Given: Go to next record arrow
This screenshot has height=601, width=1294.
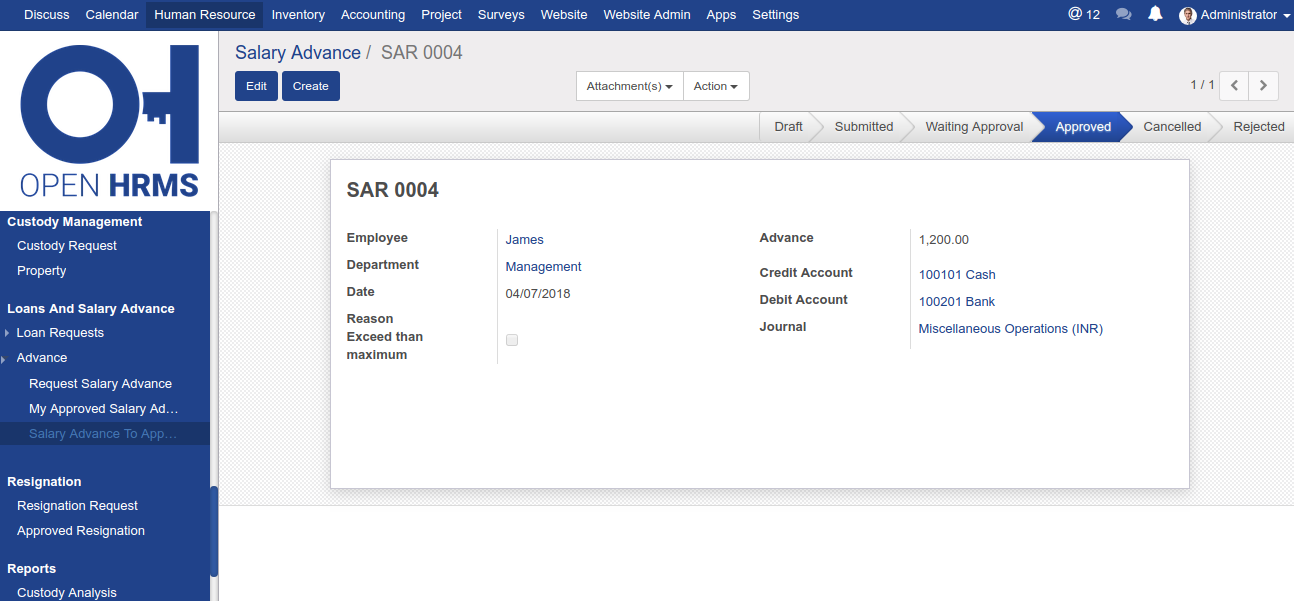Looking at the screenshot, I should tap(1264, 86).
